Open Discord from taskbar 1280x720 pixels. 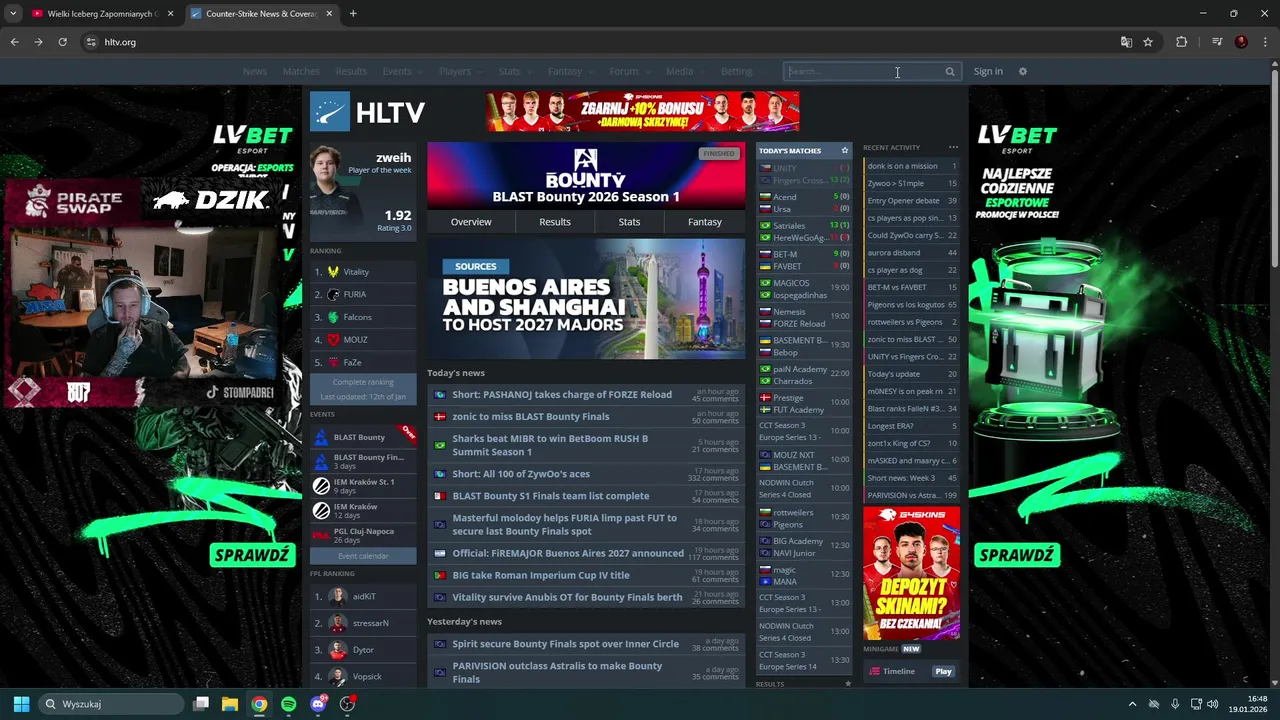click(x=318, y=704)
